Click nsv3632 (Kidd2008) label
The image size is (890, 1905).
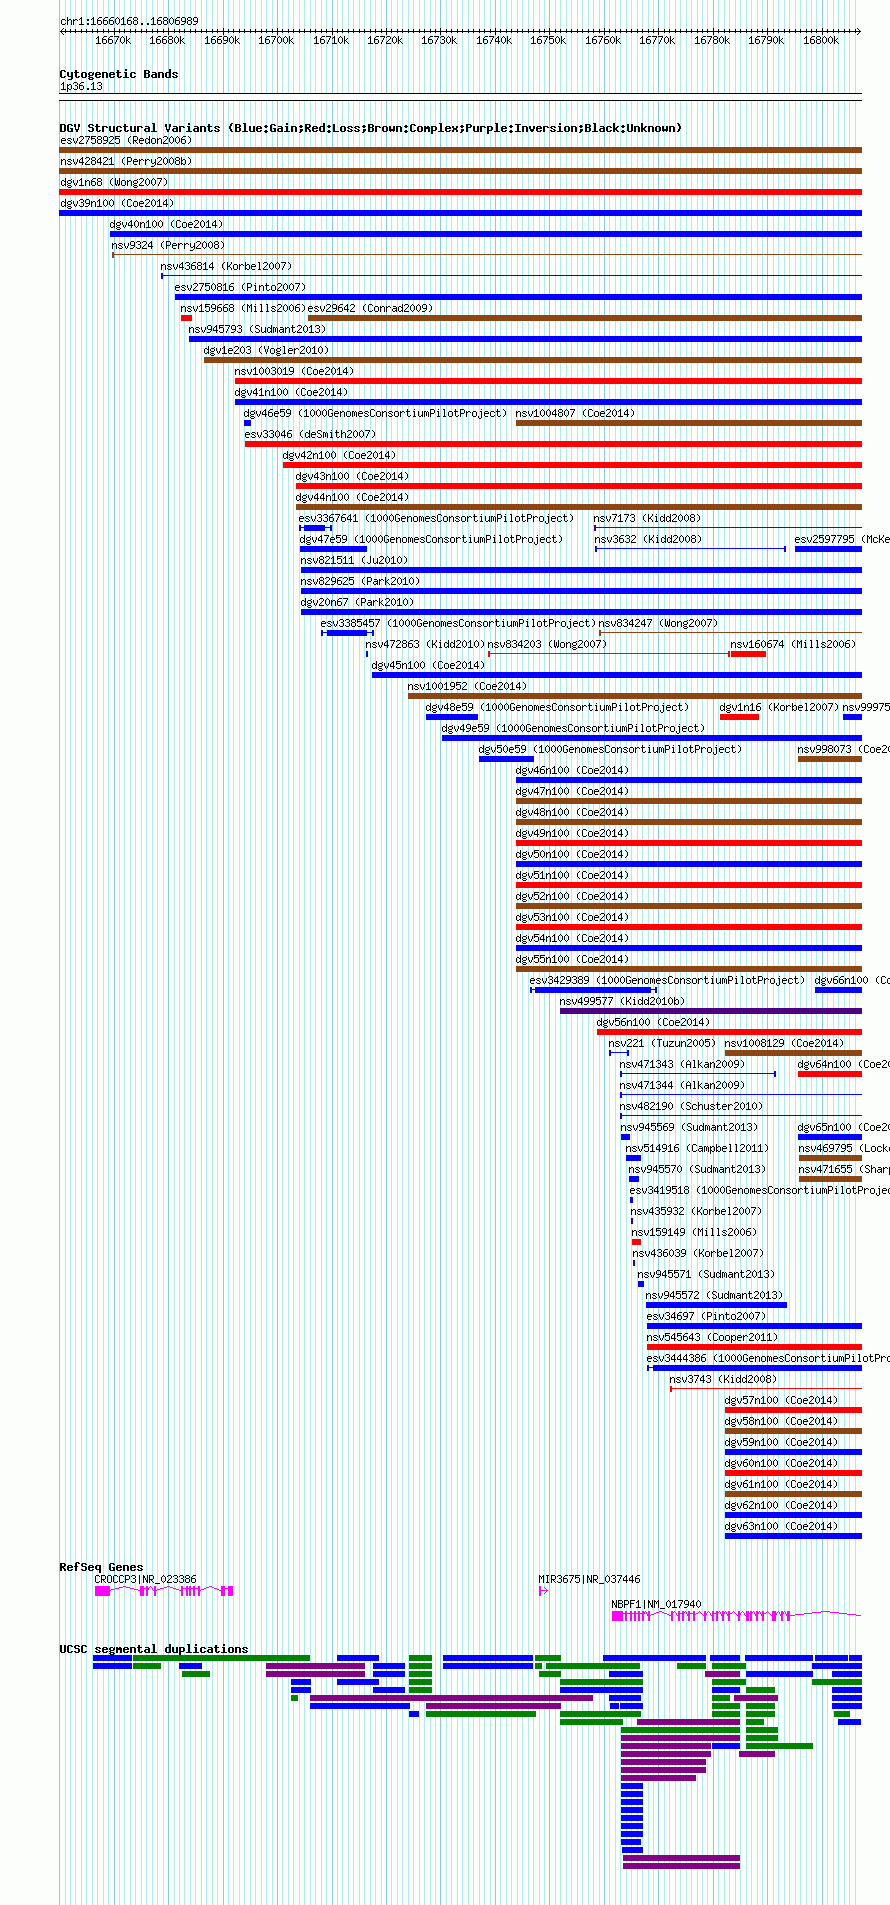tap(648, 539)
